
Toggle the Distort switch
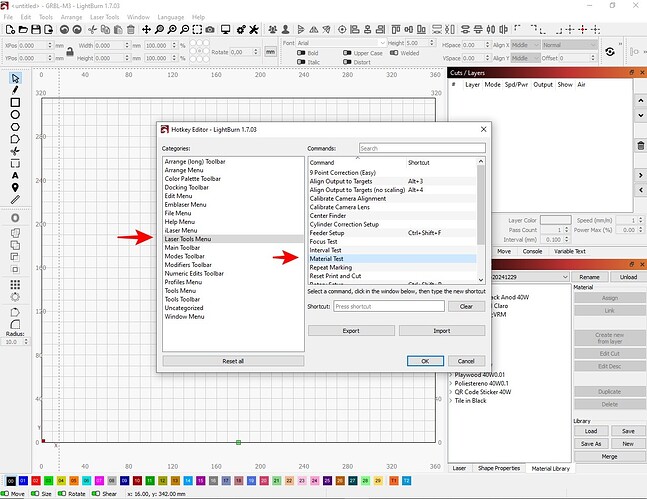pyautogui.click(x=347, y=62)
